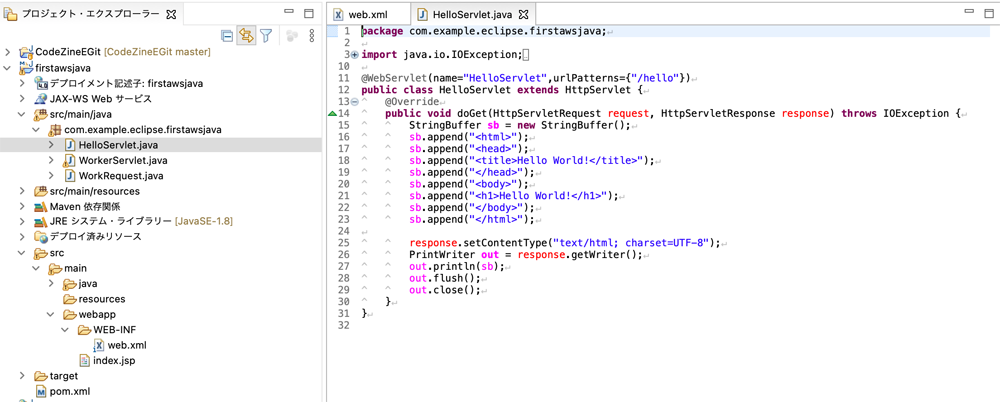Maximize the Project Explorer panel
The width and height of the screenshot is (1000, 402).
click(309, 13)
